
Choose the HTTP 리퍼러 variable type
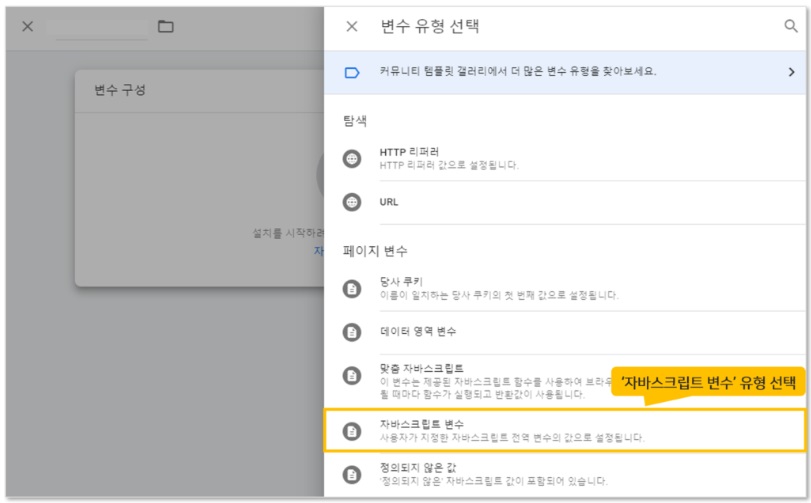(565, 159)
